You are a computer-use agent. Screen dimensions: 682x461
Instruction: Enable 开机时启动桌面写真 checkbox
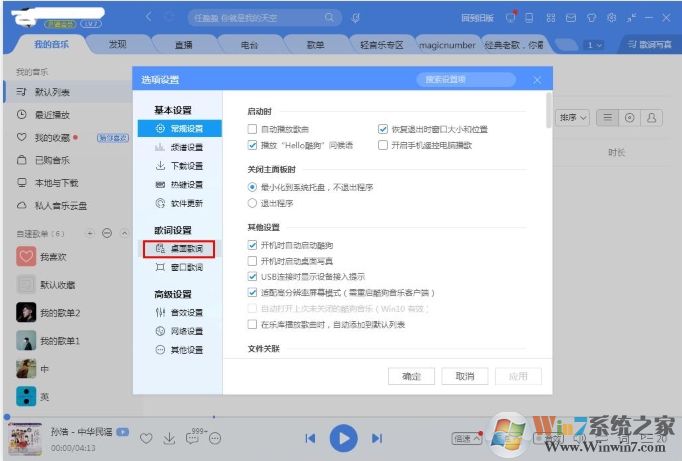tap(252, 261)
